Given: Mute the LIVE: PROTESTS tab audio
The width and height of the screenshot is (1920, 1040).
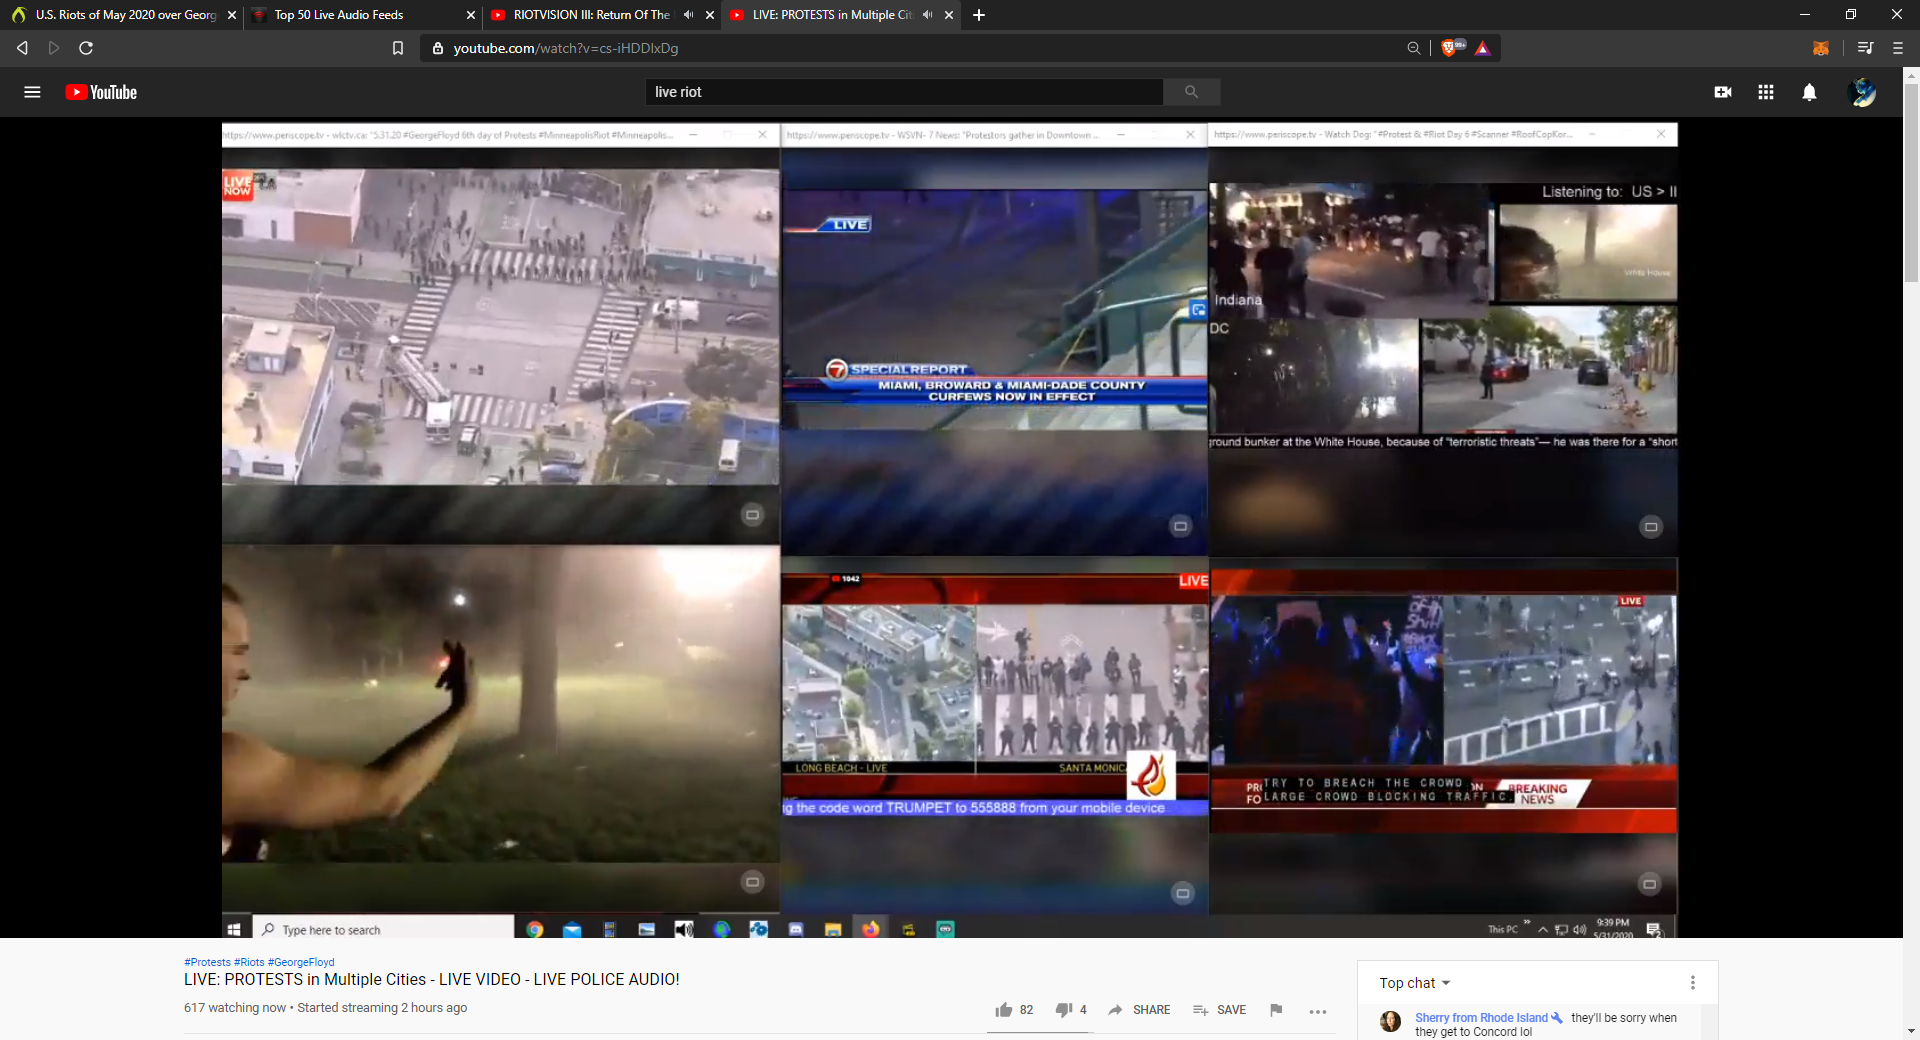Looking at the screenshot, I should 928,15.
